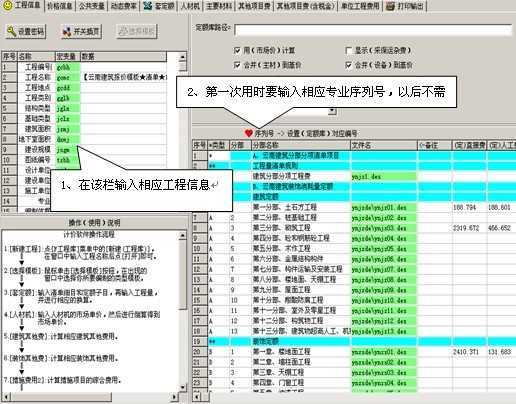Switch to the 人材机 tab
Viewport: 516px width, 404px height.
tap(190, 6)
